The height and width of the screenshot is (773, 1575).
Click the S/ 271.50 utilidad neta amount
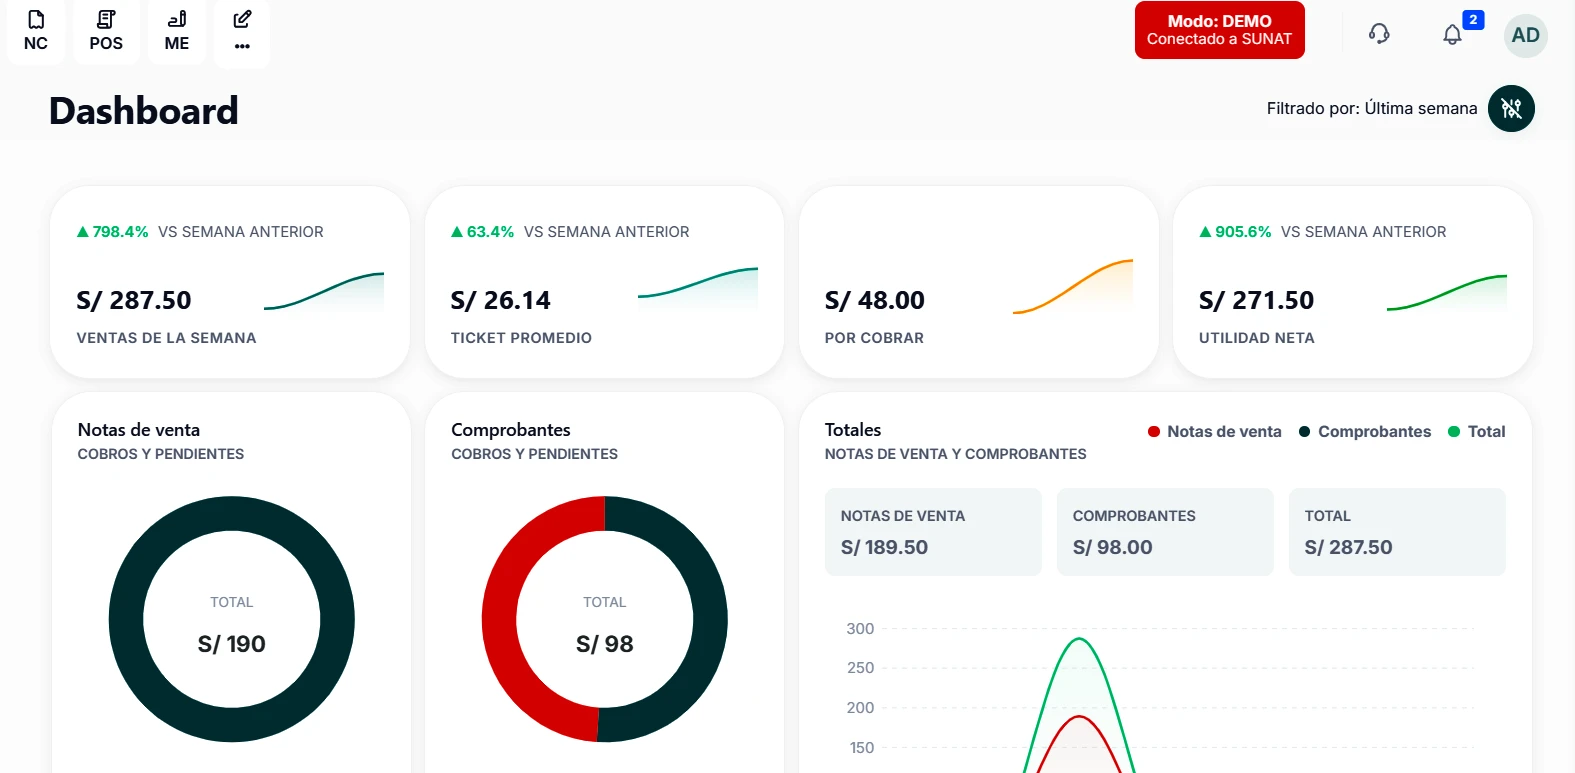pos(1257,300)
